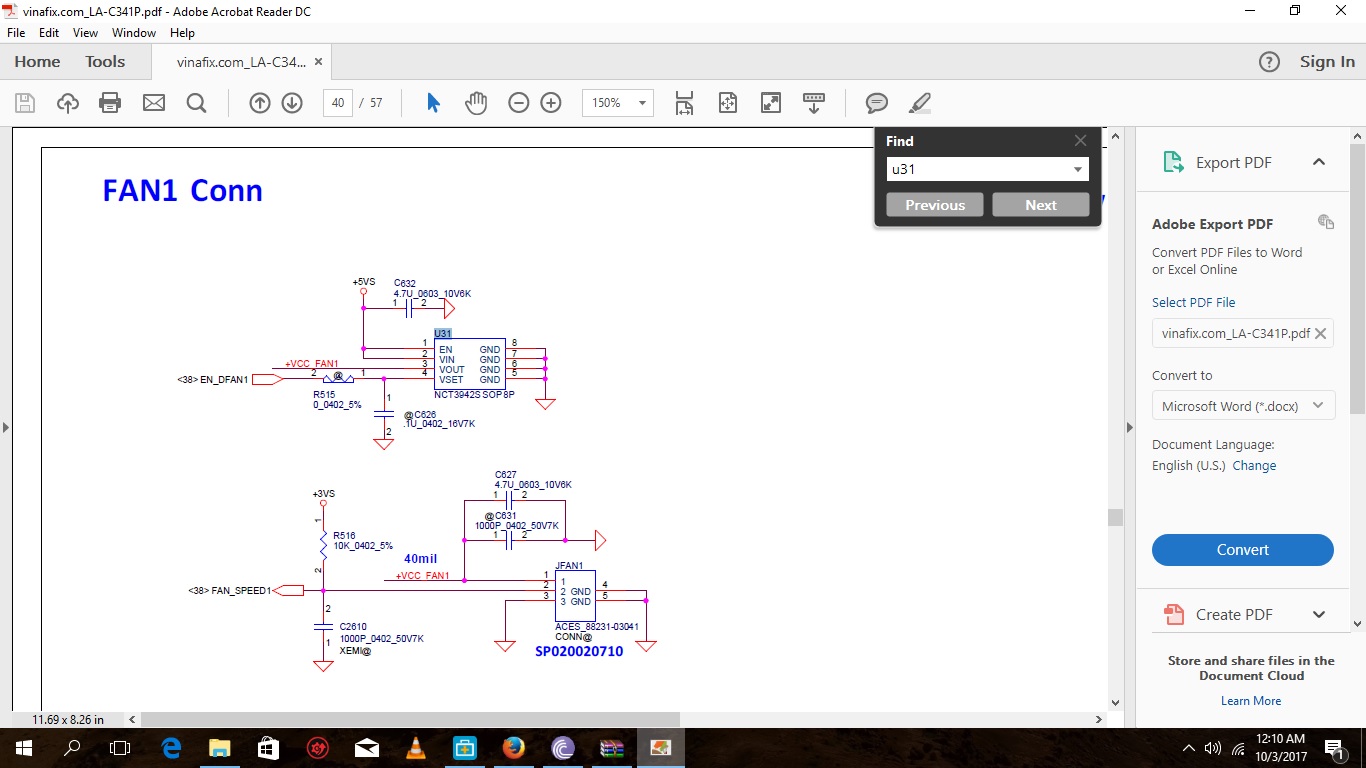Image resolution: width=1366 pixels, height=768 pixels.
Task: Select the Hand pan tool
Action: coord(476,103)
